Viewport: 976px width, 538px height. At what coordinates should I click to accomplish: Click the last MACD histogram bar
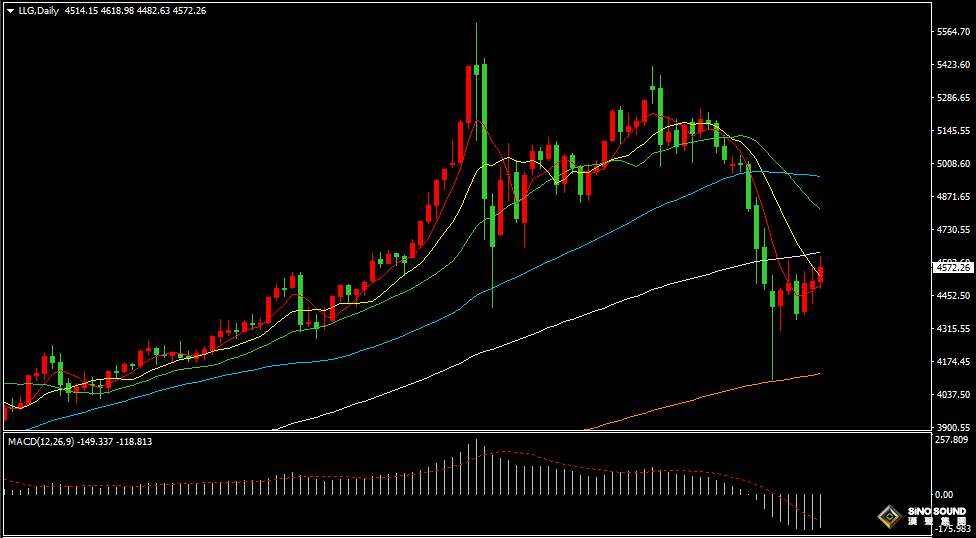click(821, 510)
